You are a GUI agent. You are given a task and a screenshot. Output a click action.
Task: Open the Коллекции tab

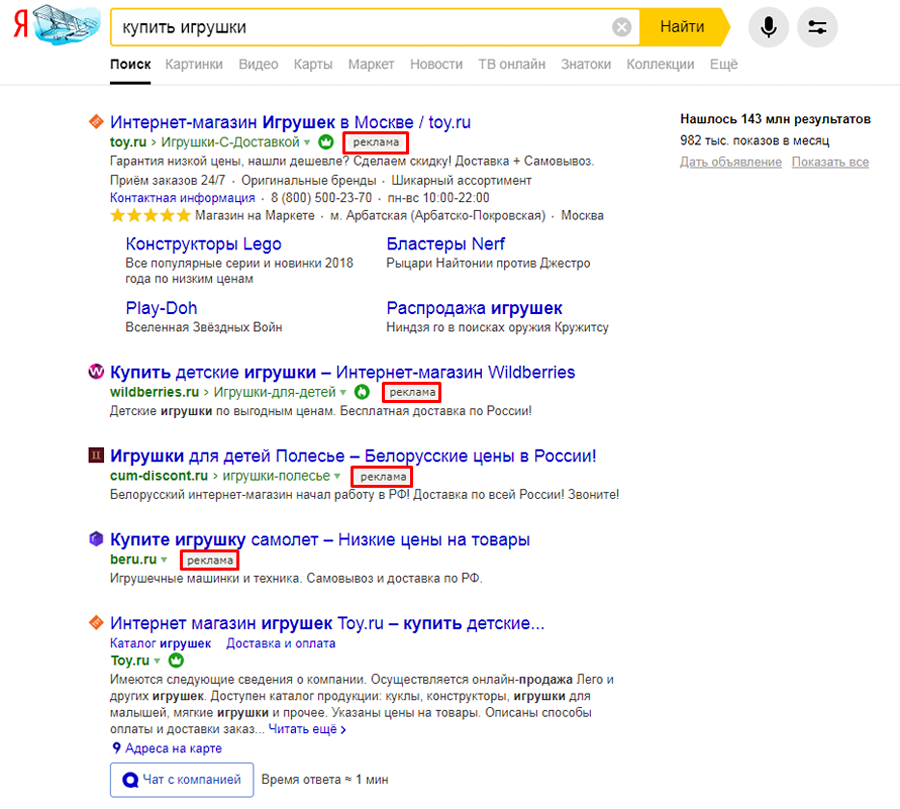660,64
